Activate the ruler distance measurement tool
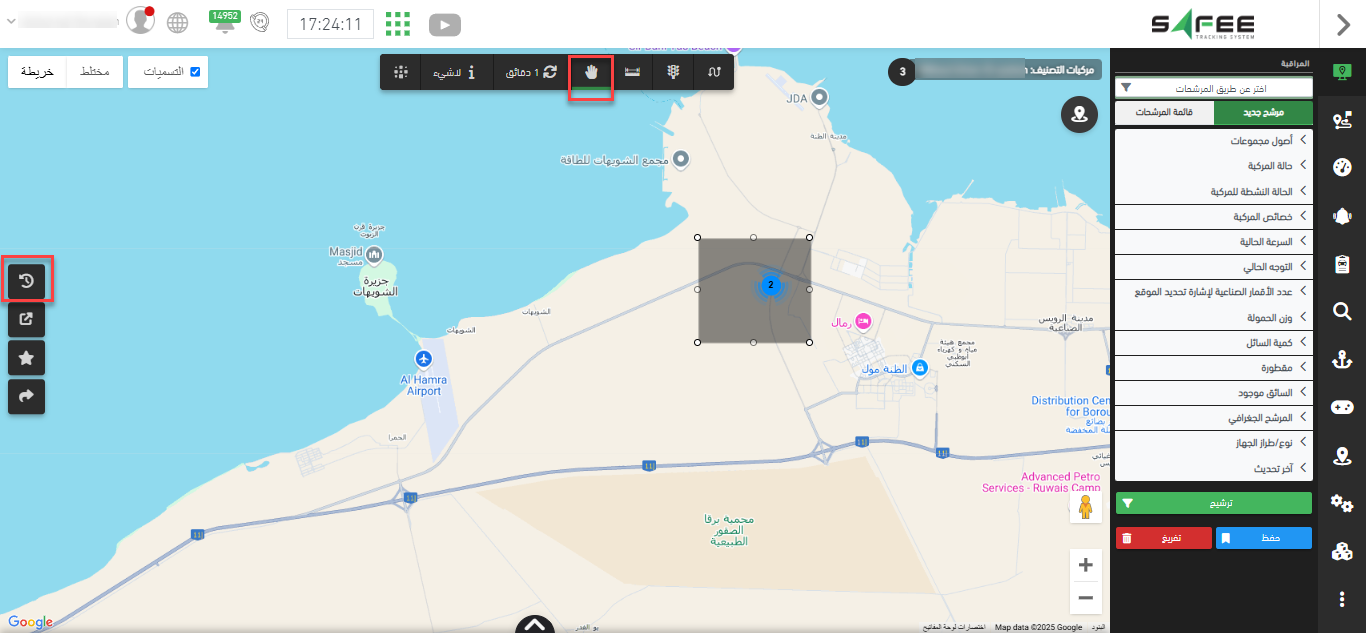The height and width of the screenshot is (633, 1366). (633, 72)
